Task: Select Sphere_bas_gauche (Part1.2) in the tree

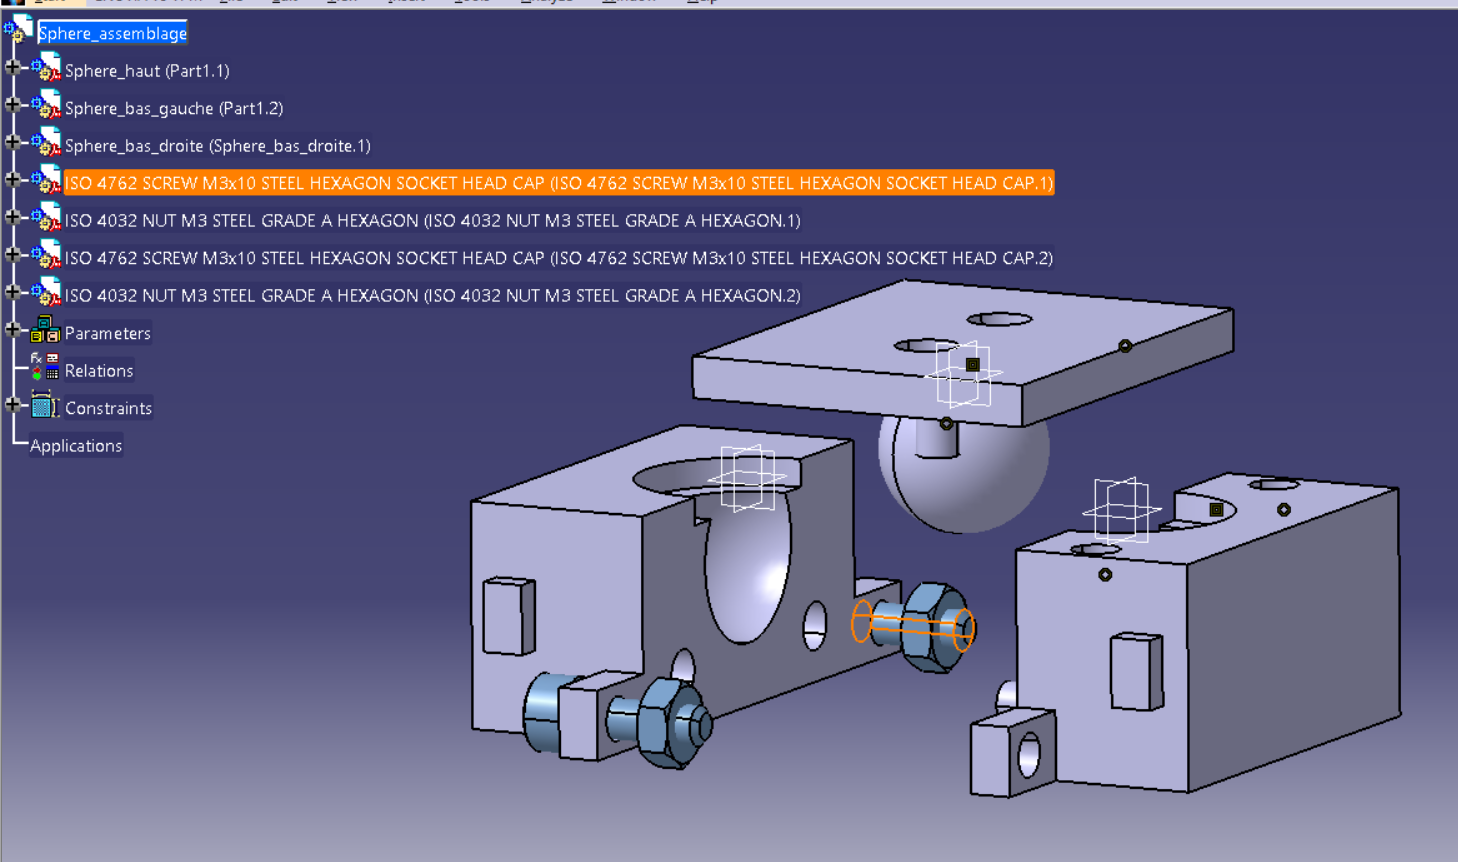Action: coord(174,108)
